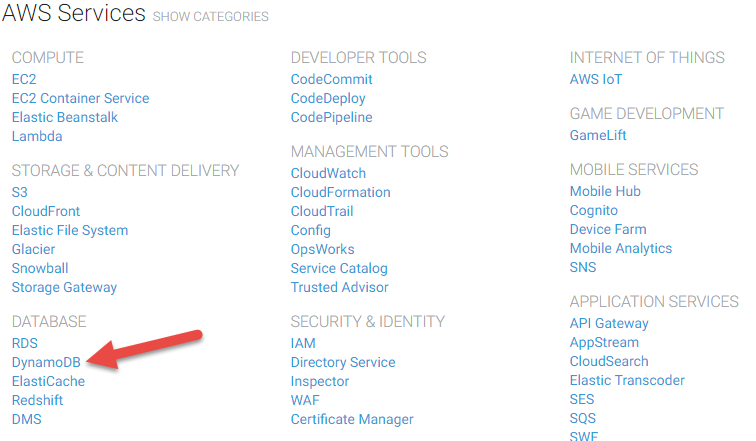Open AWS IoT service
Screen dimensions: 756x441
tap(597, 79)
